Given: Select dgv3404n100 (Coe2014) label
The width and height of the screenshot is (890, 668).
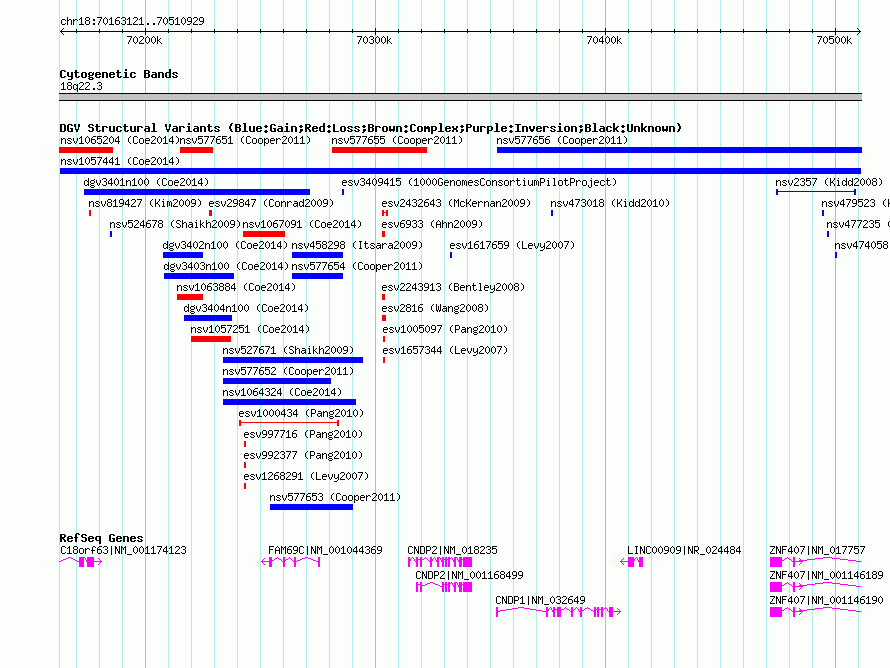Looking at the screenshot, I should tap(246, 308).
